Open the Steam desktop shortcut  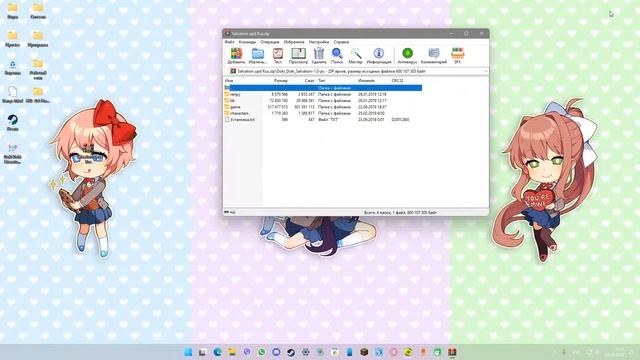13,123
